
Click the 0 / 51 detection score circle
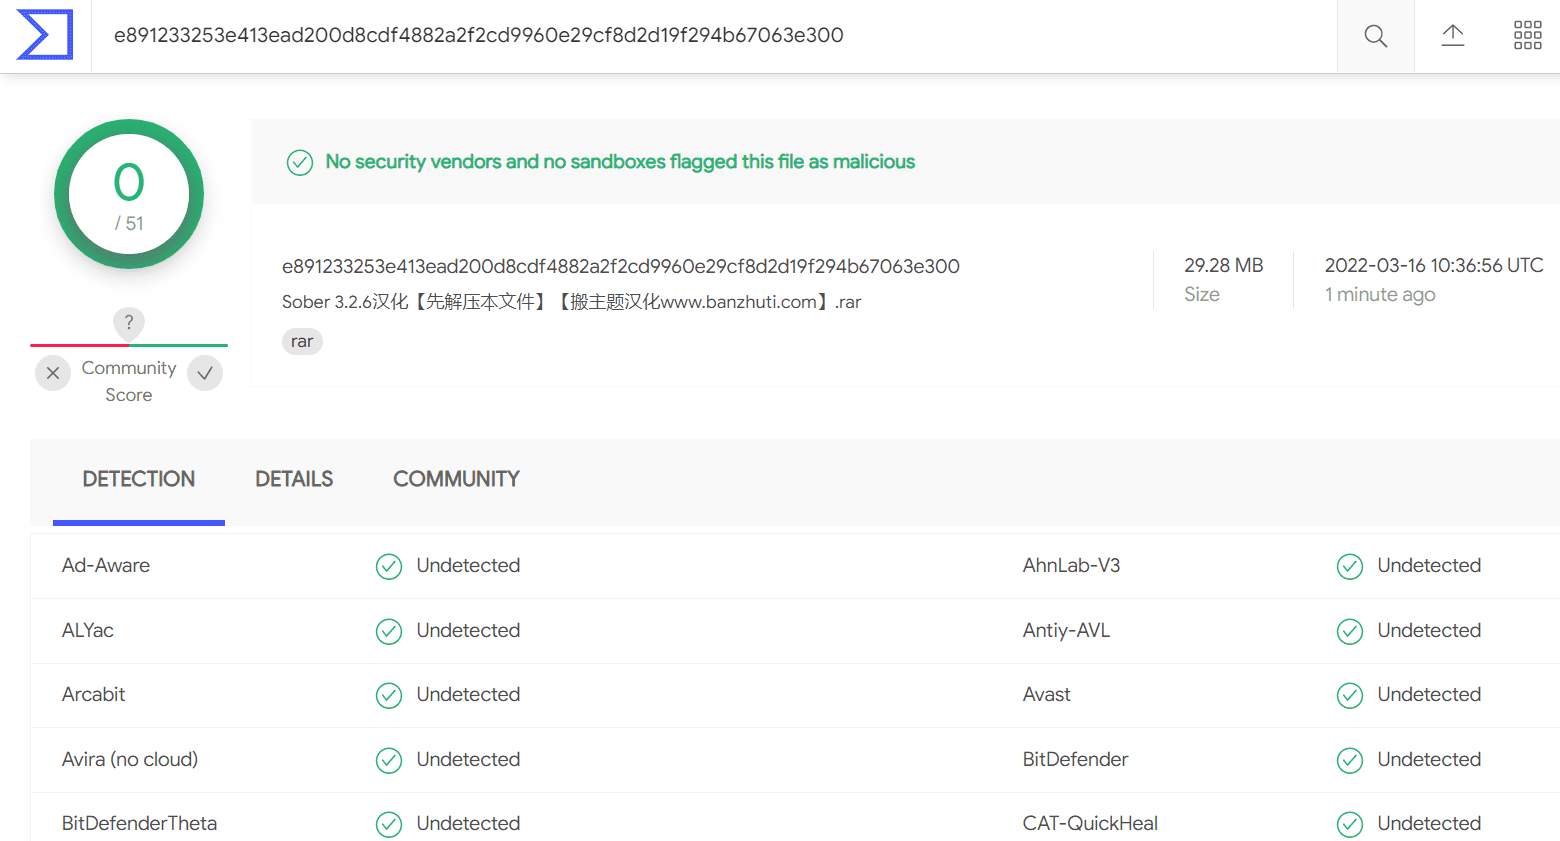129,194
